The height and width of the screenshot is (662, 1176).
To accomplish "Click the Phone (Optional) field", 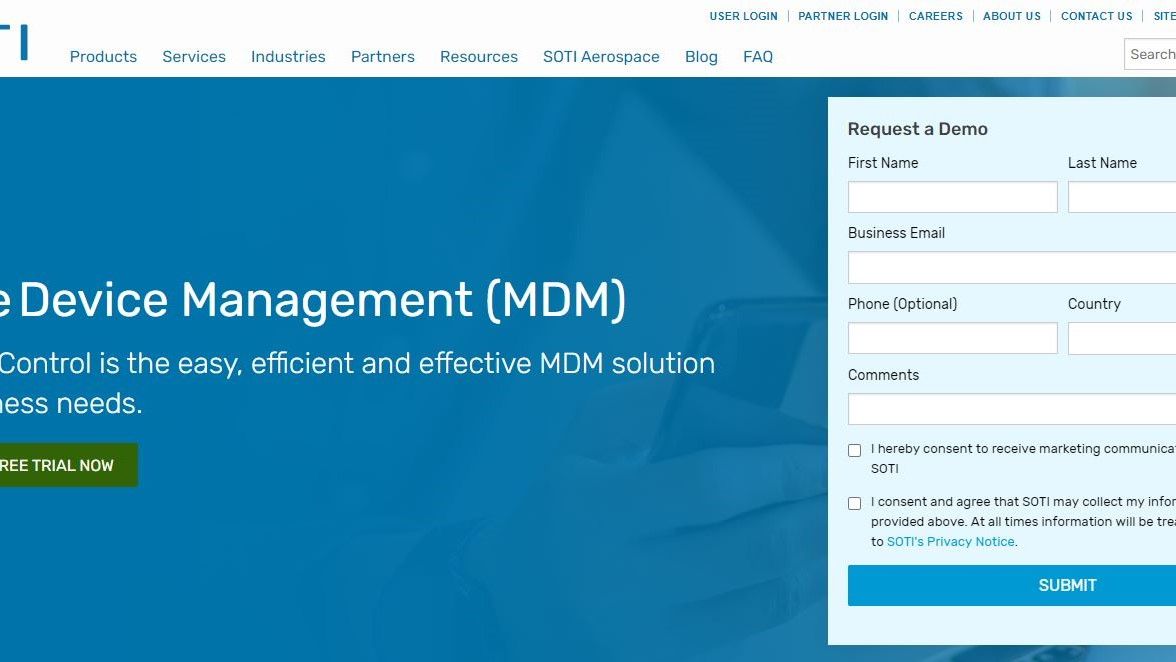I will tap(952, 338).
